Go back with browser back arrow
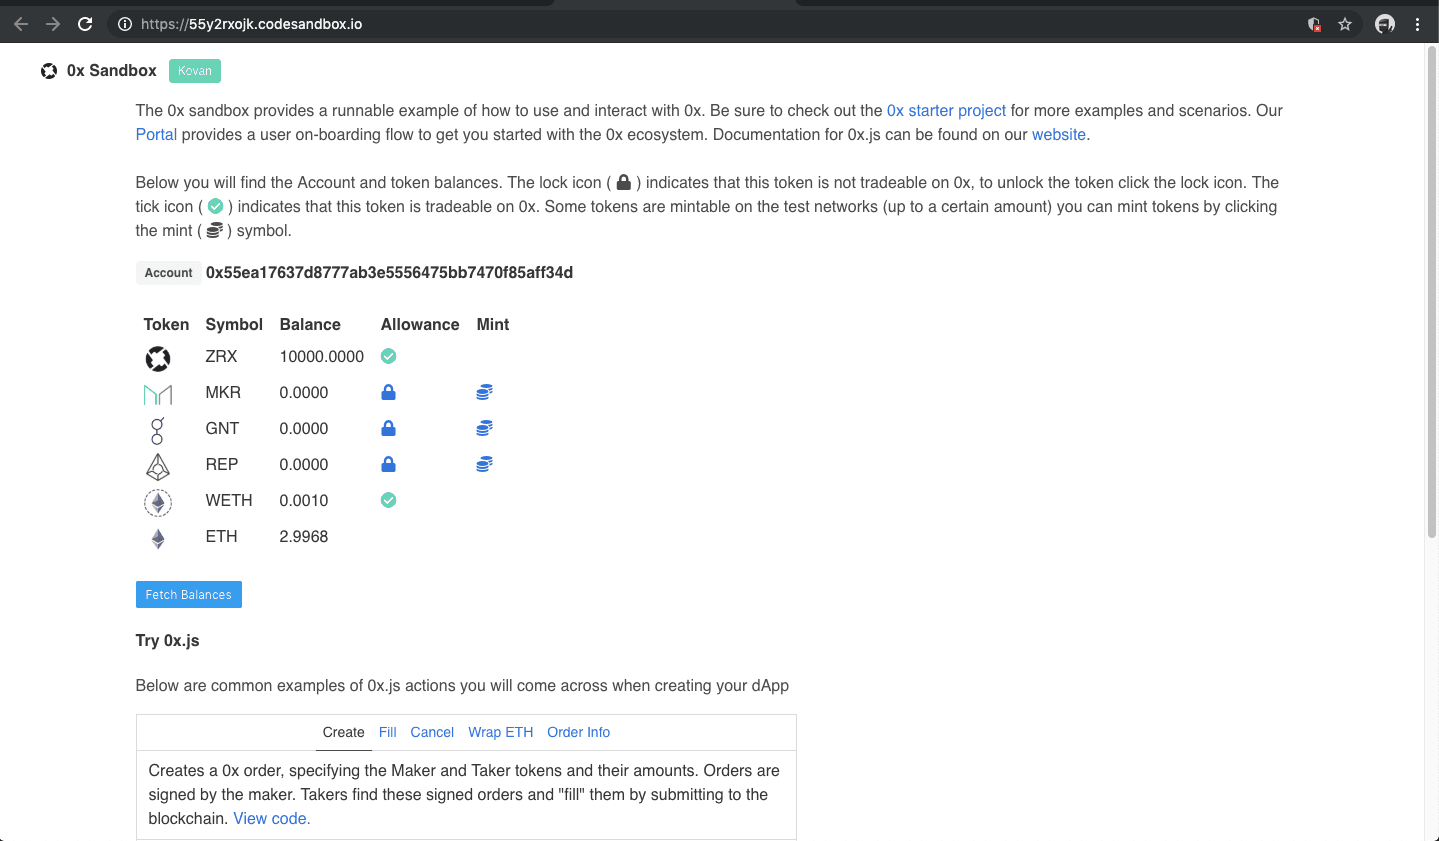This screenshot has width=1439, height=841. tap(21, 24)
